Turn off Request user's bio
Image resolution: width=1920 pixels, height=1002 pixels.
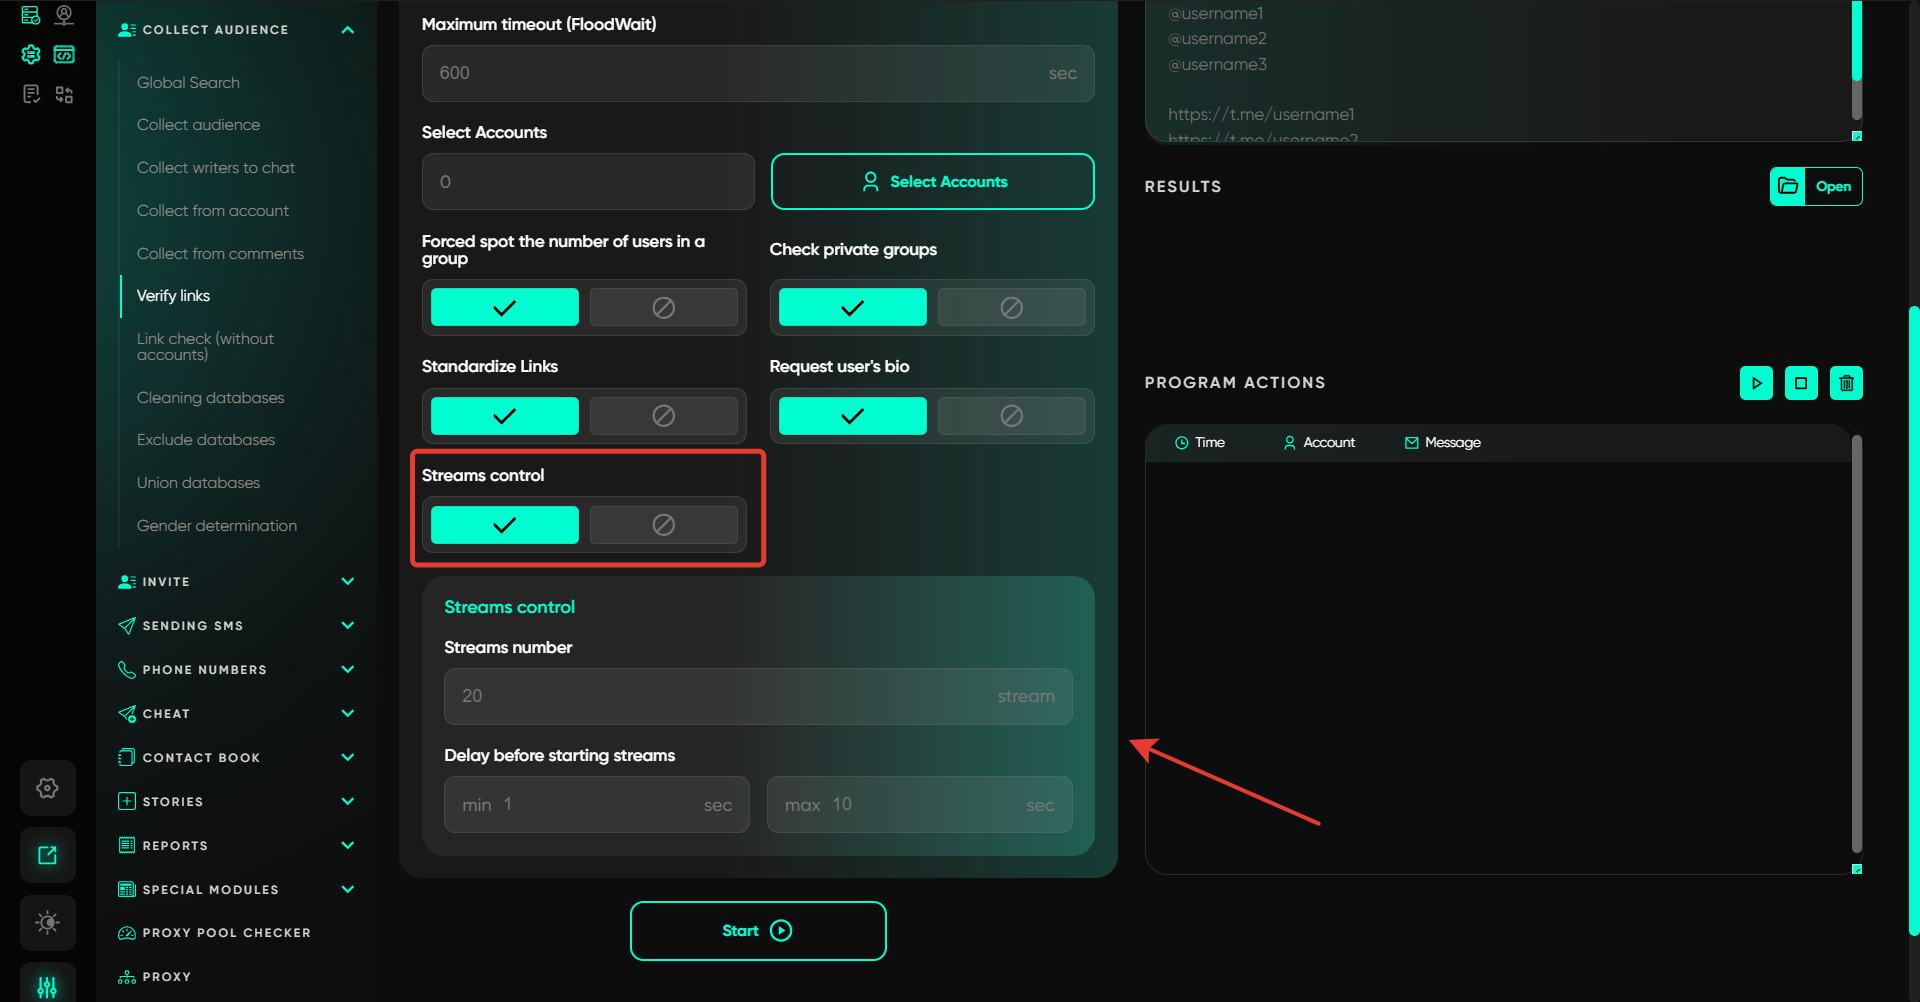point(1011,416)
